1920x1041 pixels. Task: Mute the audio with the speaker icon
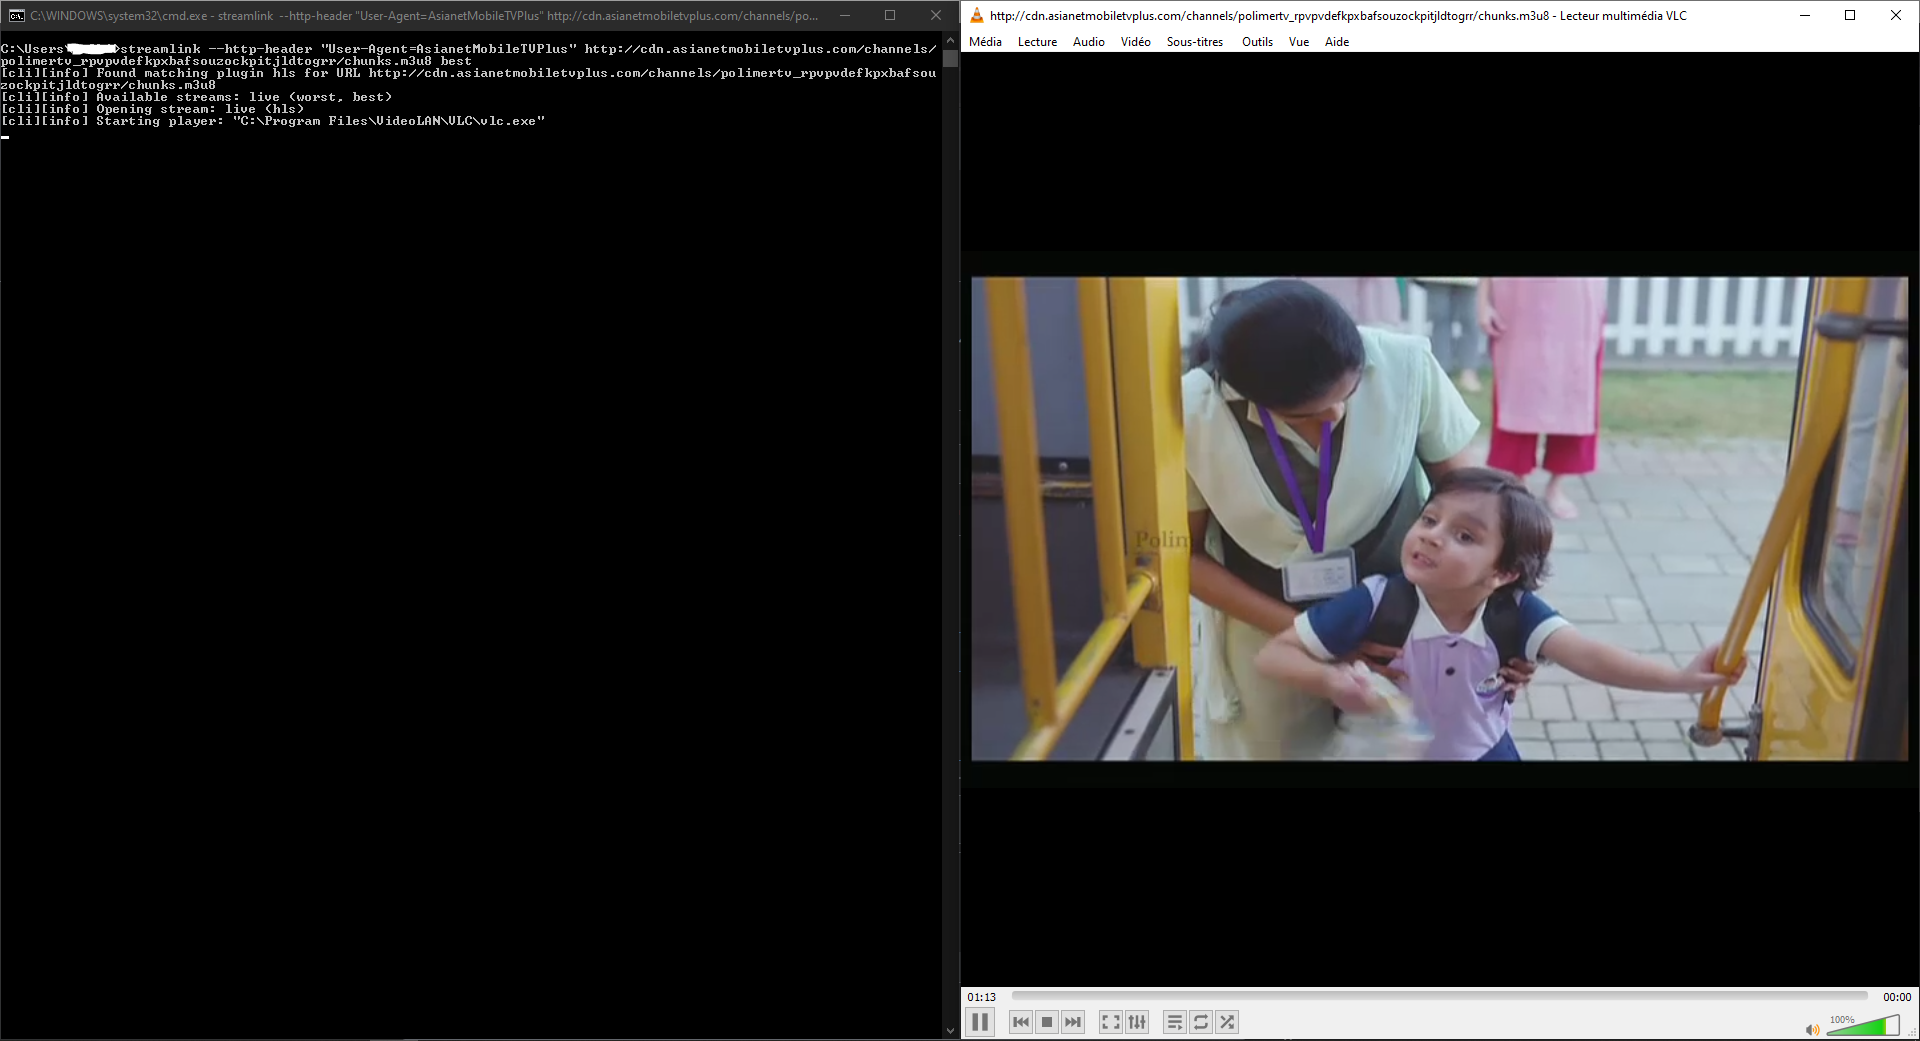(x=1811, y=1030)
